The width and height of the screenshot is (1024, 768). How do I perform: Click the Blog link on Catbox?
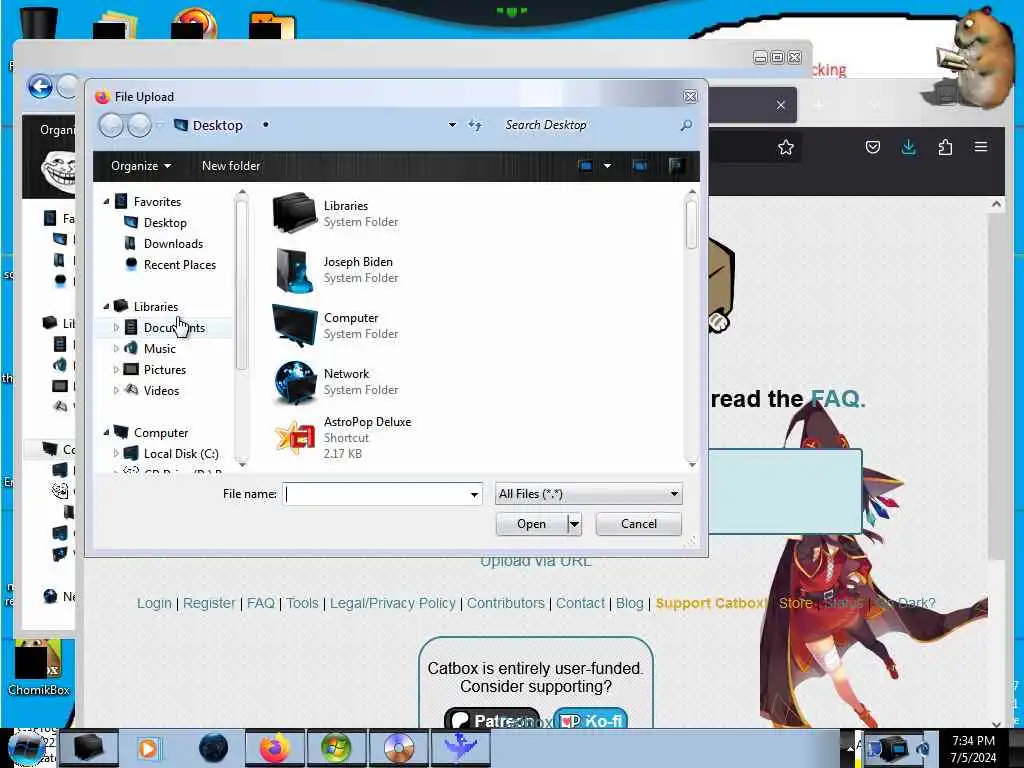(x=630, y=603)
